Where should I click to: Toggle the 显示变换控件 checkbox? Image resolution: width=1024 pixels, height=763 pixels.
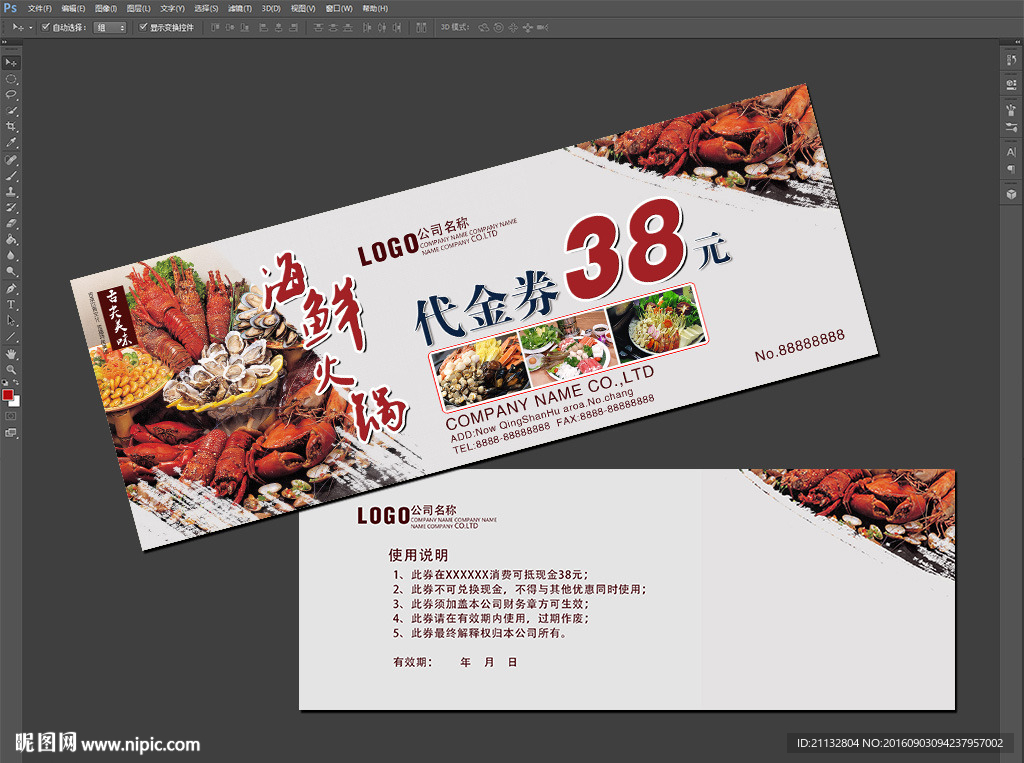coord(143,27)
